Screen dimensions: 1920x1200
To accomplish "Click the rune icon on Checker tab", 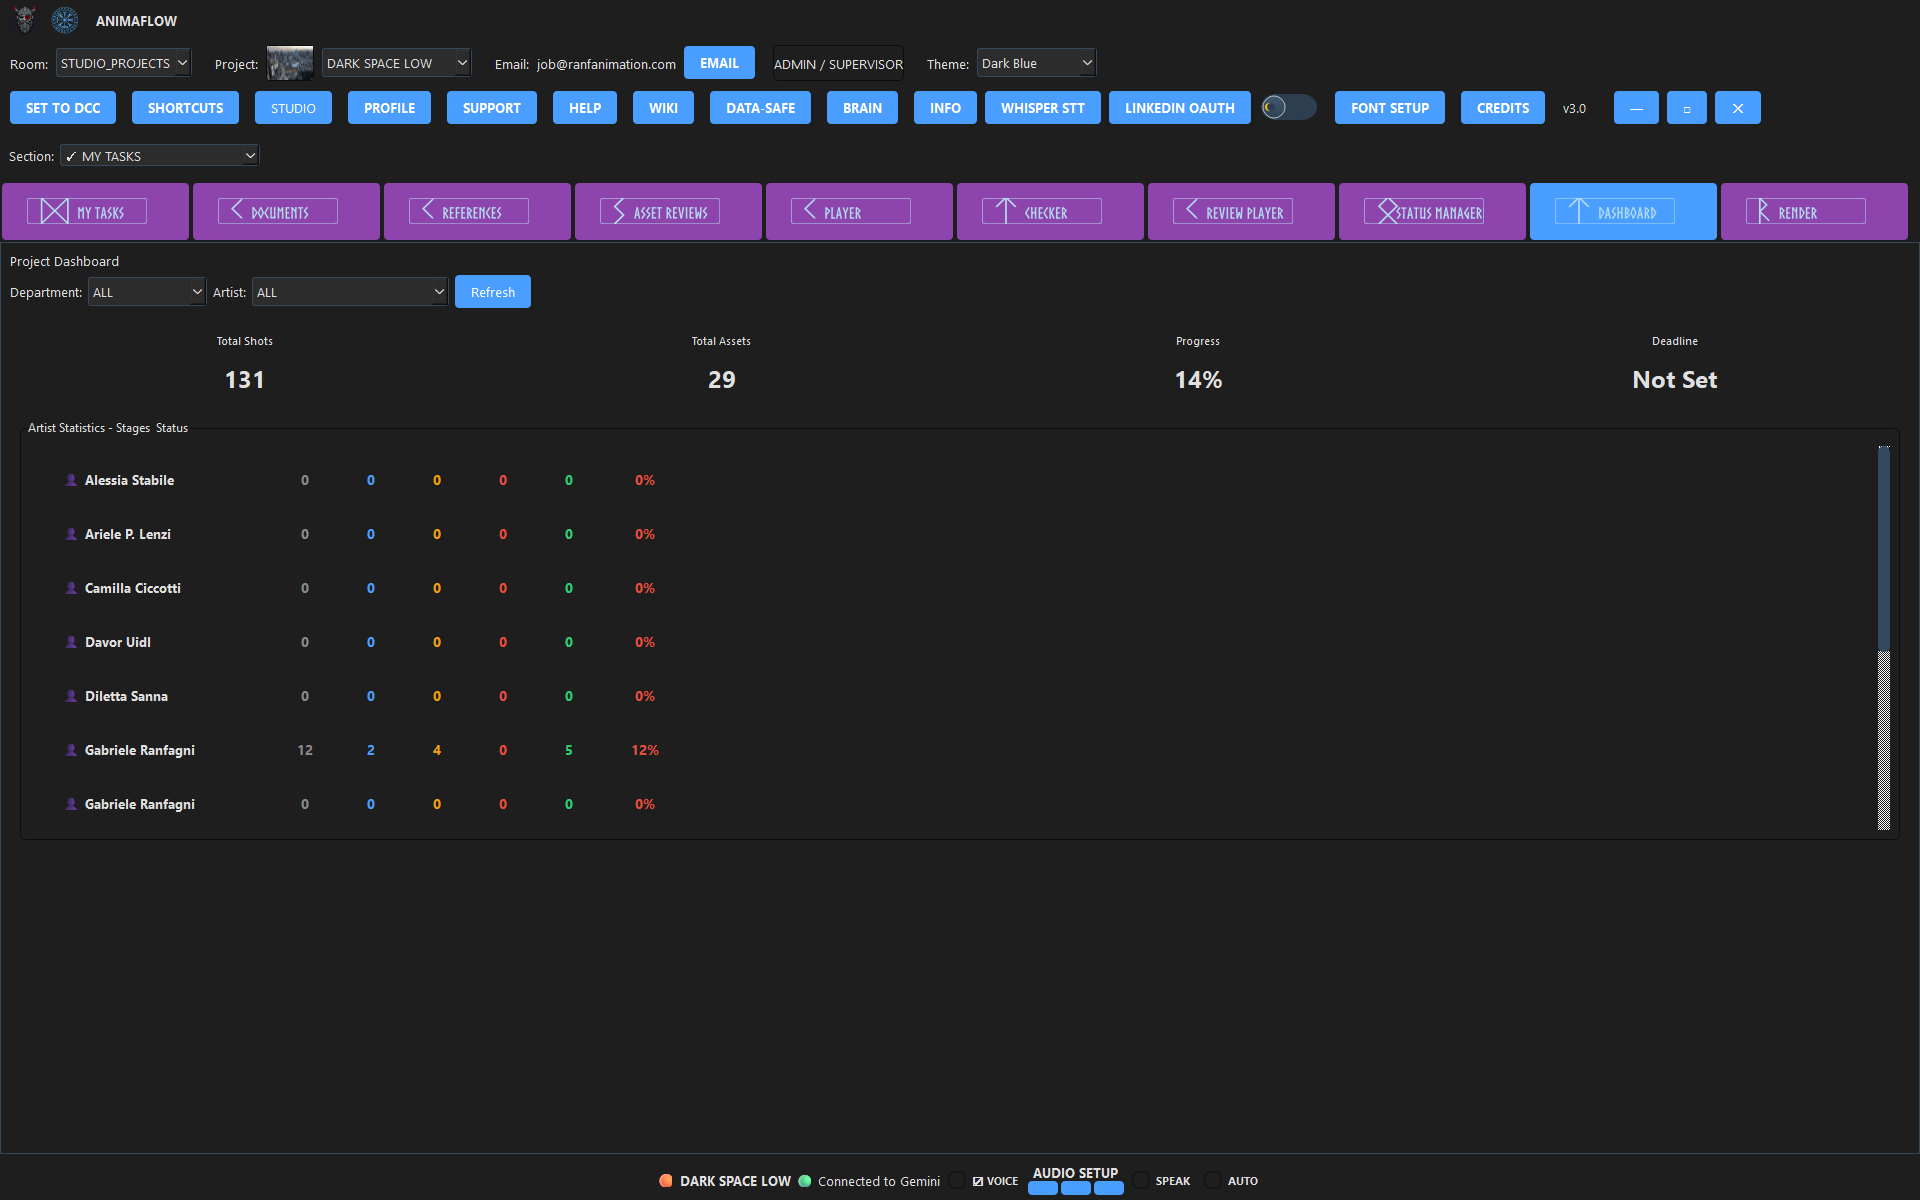I will (x=1005, y=211).
